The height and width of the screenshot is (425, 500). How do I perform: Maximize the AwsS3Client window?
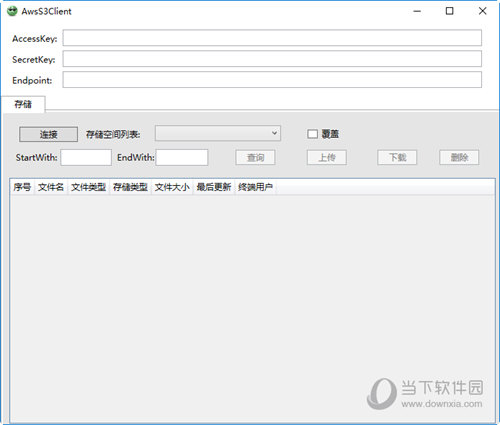(449, 11)
